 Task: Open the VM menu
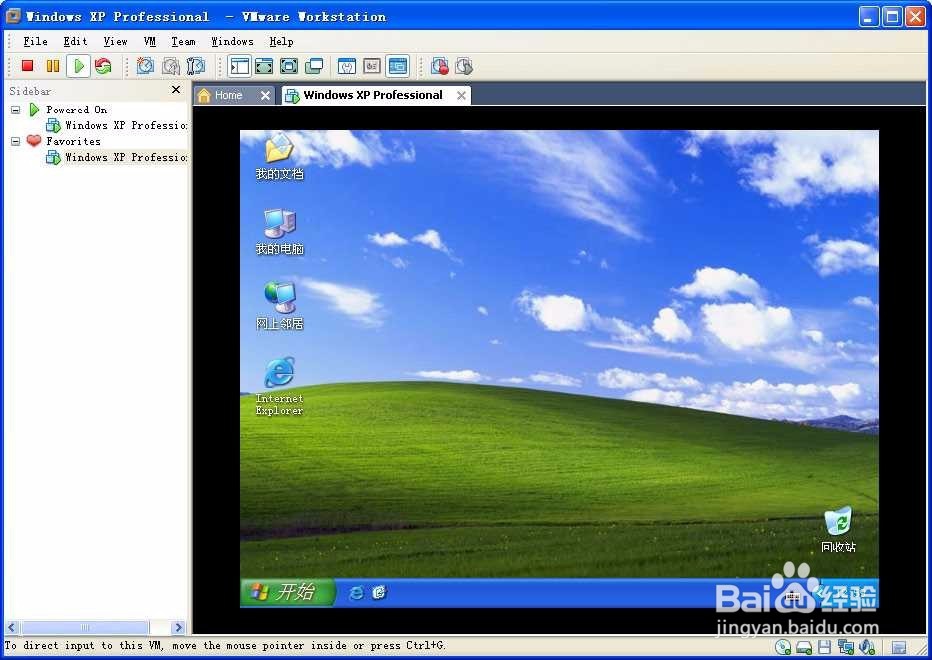click(x=150, y=42)
